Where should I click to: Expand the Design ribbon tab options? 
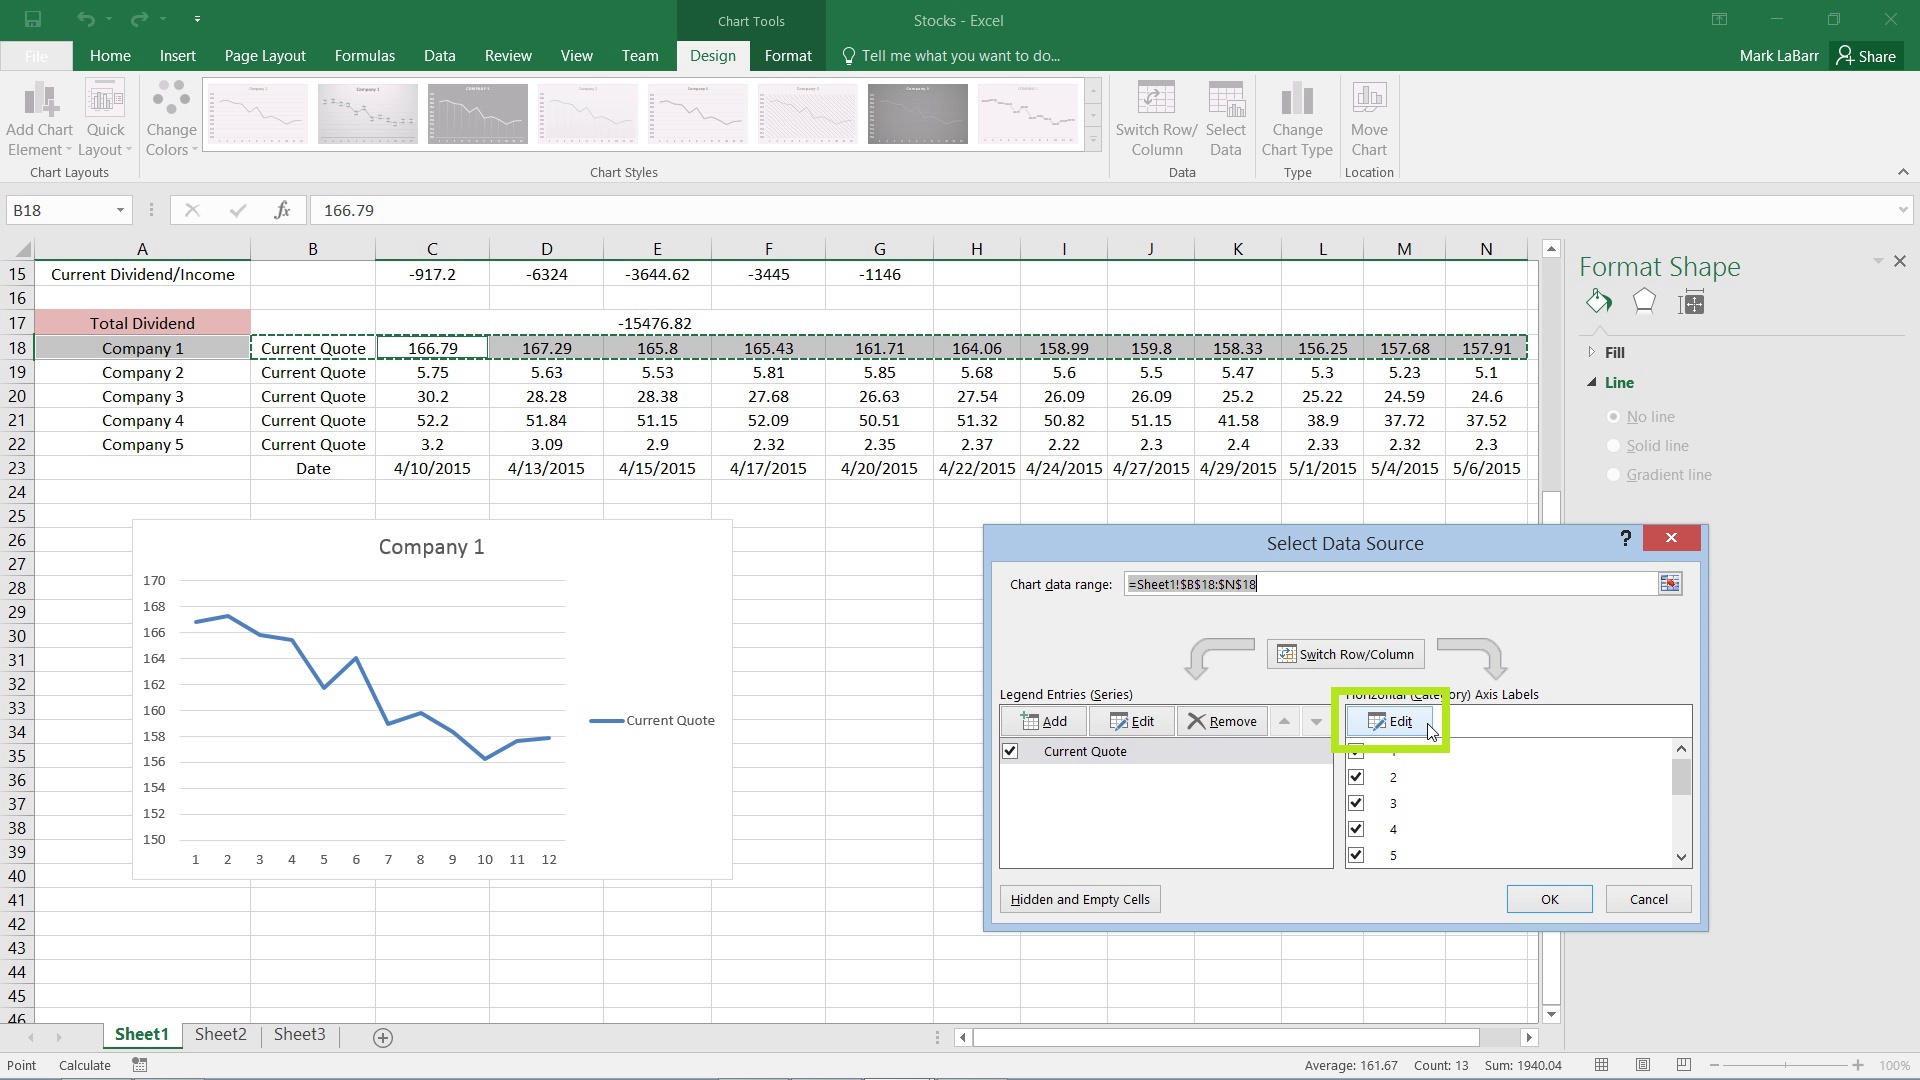(712, 55)
